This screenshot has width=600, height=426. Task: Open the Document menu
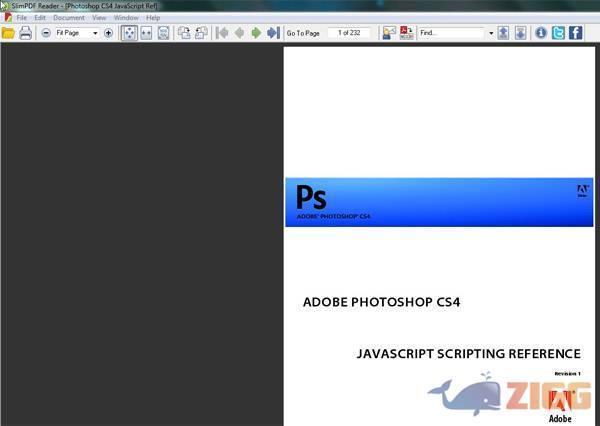69,18
